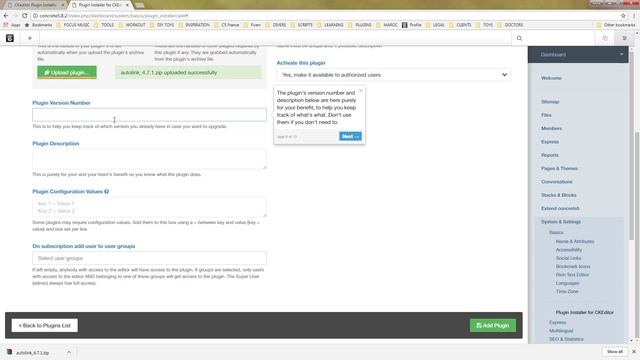Image resolution: width=640 pixels, height=360 pixels.
Task: Open the Apps shortcut in bookmarks bar
Action: tap(11, 25)
